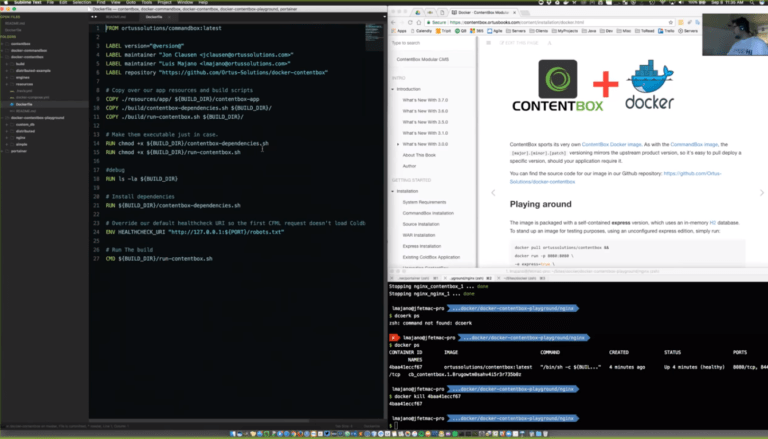768x439 pixels.
Task: Open the Google Drive pinned tab
Action: [418, 12]
